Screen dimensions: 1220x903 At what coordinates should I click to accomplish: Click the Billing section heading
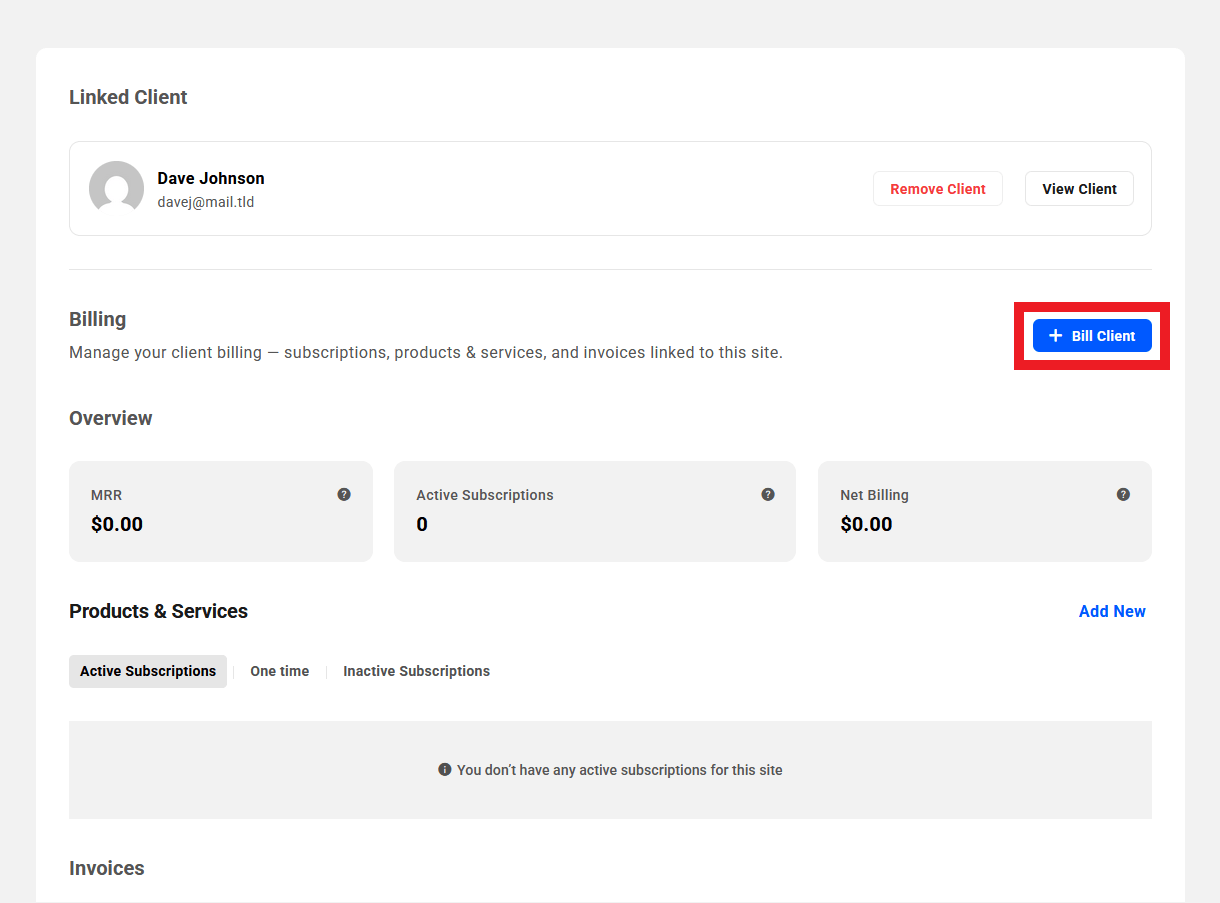click(97, 319)
